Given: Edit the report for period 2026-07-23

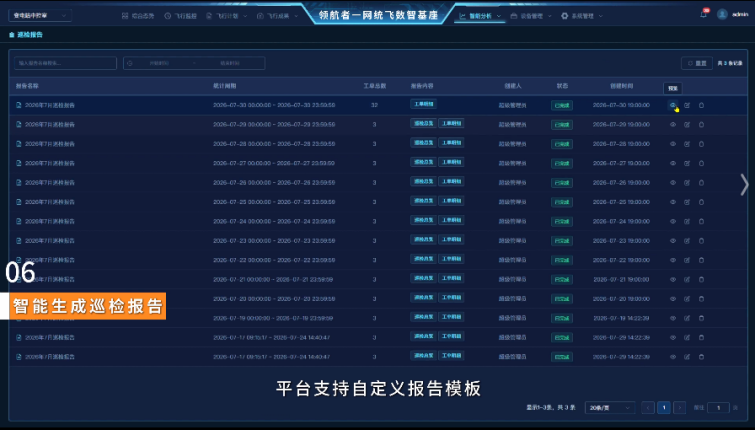Looking at the screenshot, I should pyautogui.click(x=687, y=241).
